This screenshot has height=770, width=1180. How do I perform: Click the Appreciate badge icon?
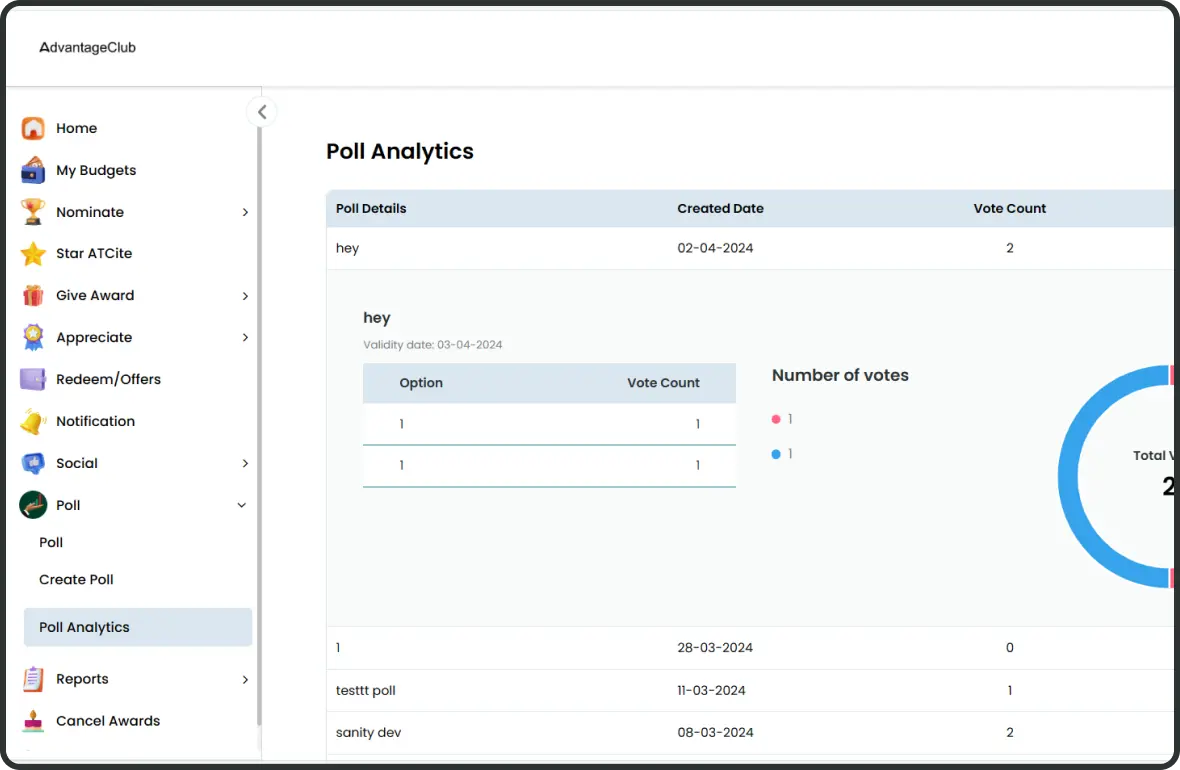33,338
